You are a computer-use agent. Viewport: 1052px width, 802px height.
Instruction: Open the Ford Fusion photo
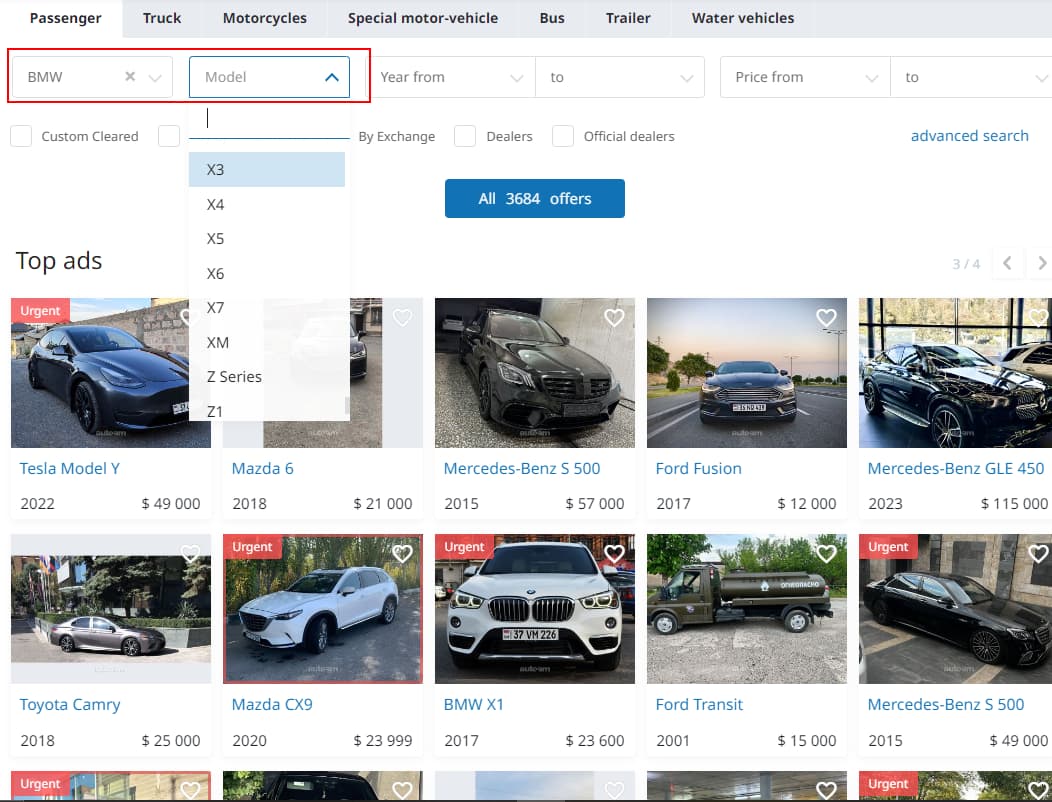747,373
